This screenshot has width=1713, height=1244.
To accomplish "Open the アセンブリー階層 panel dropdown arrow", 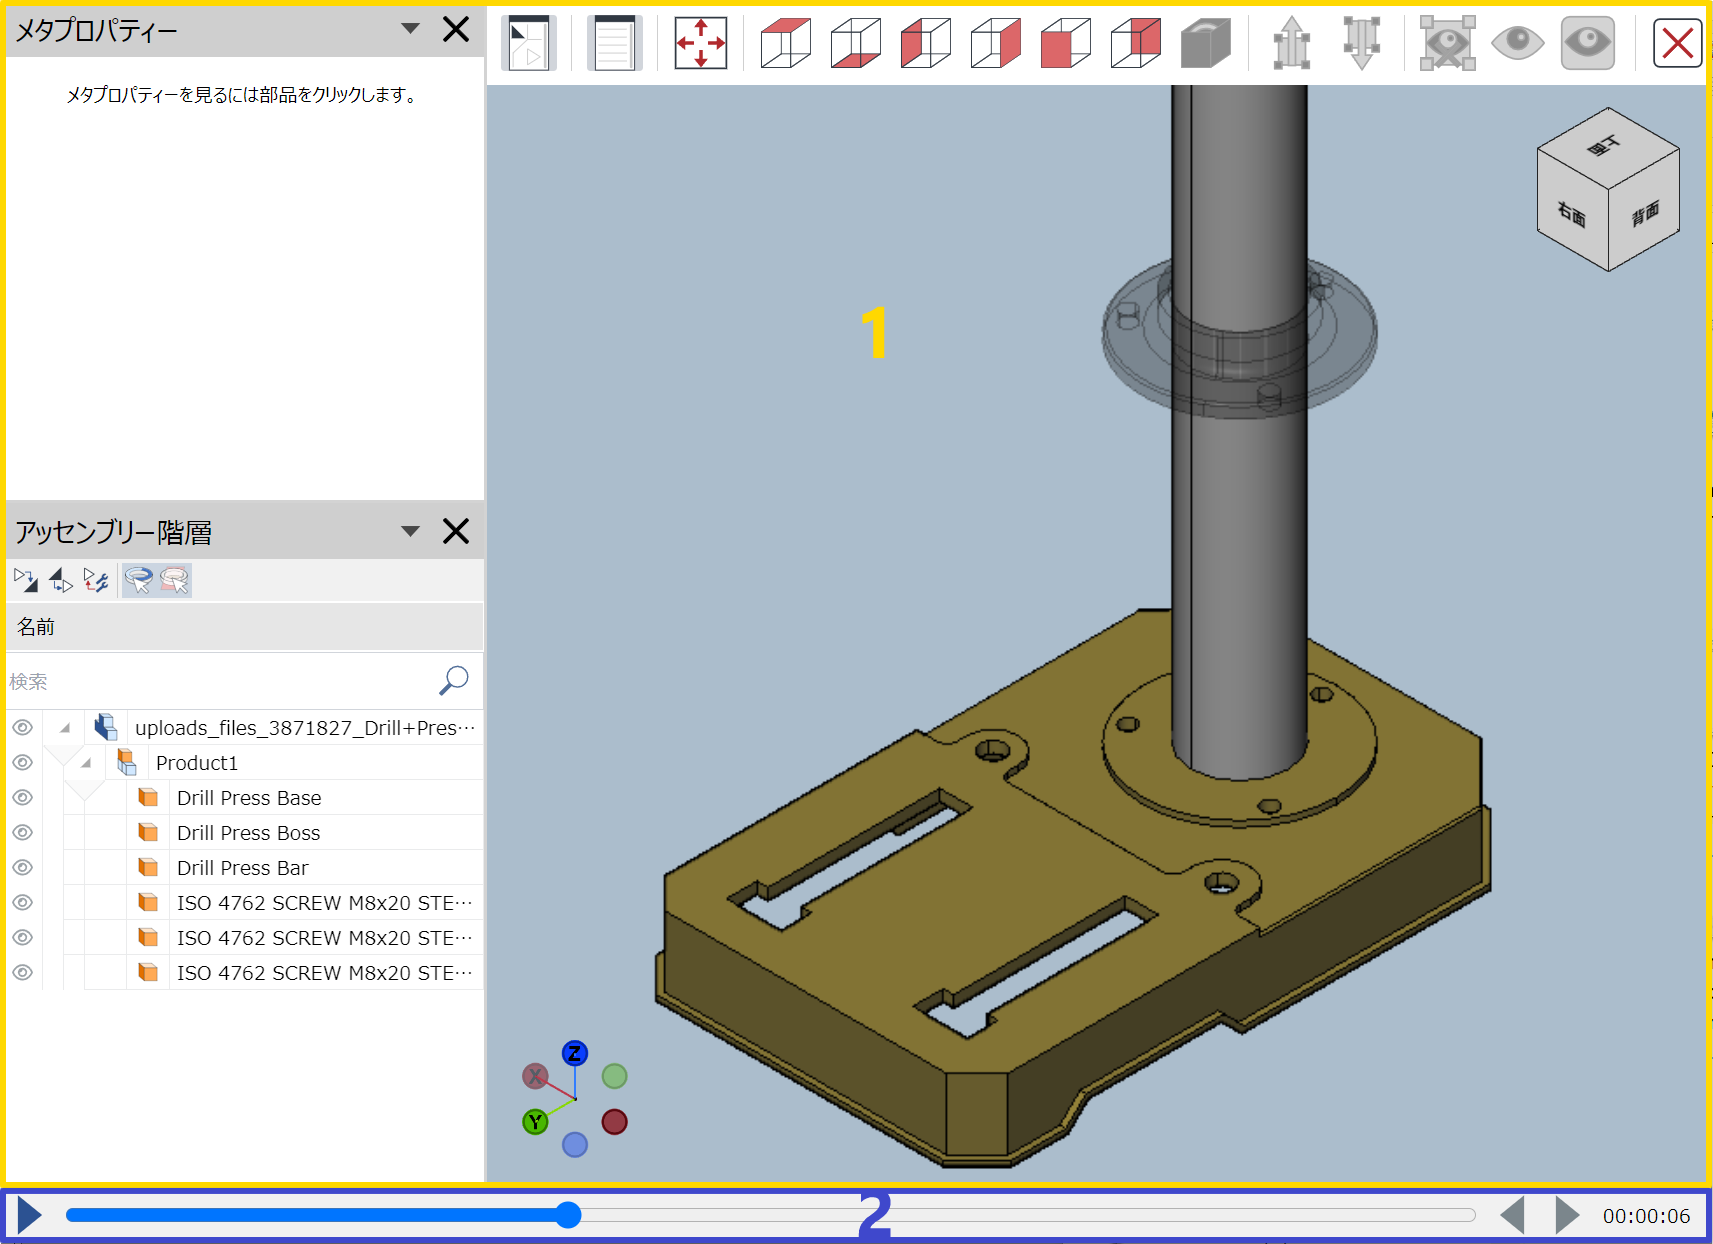I will pyautogui.click(x=410, y=531).
